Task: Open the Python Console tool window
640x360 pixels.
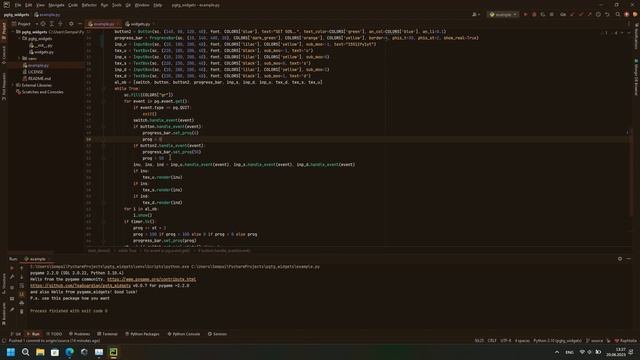Action: click(184, 334)
